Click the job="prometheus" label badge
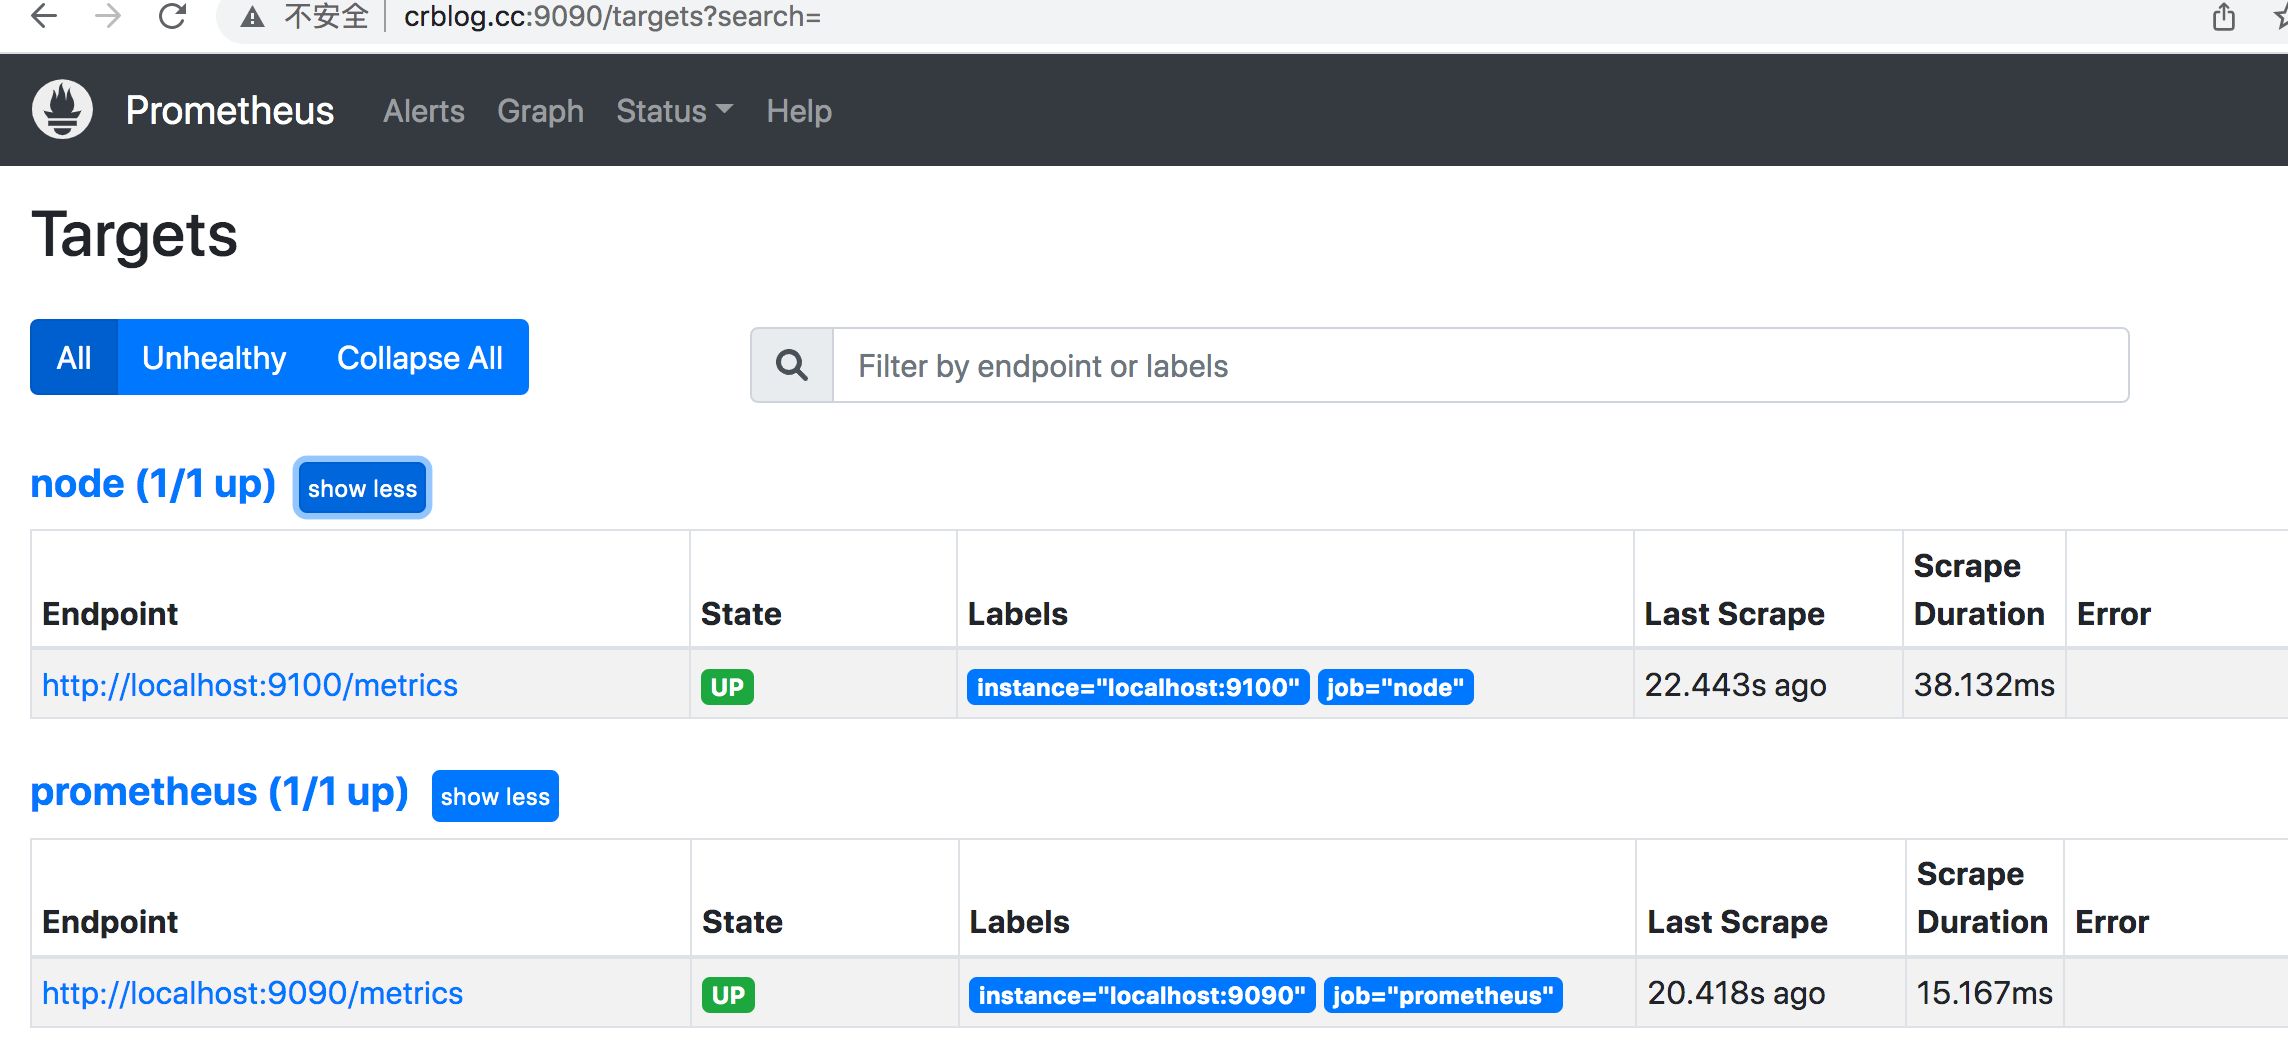2288x1048 pixels. [x=1443, y=995]
